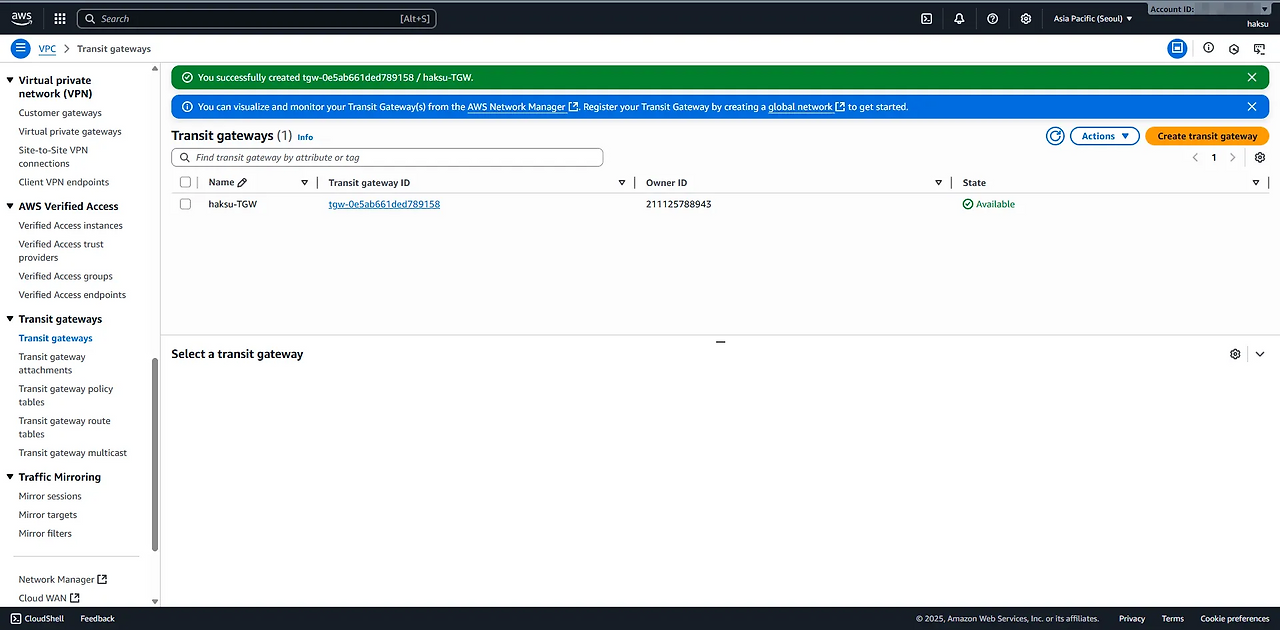The height and width of the screenshot is (630, 1280).
Task: Check the select-all header checkbox
Action: (185, 183)
